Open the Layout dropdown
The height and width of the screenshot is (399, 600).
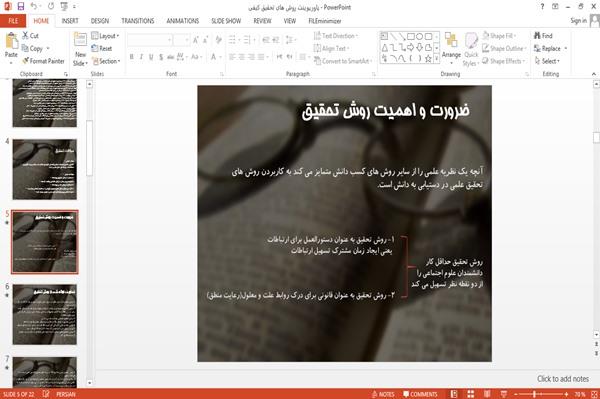point(105,36)
